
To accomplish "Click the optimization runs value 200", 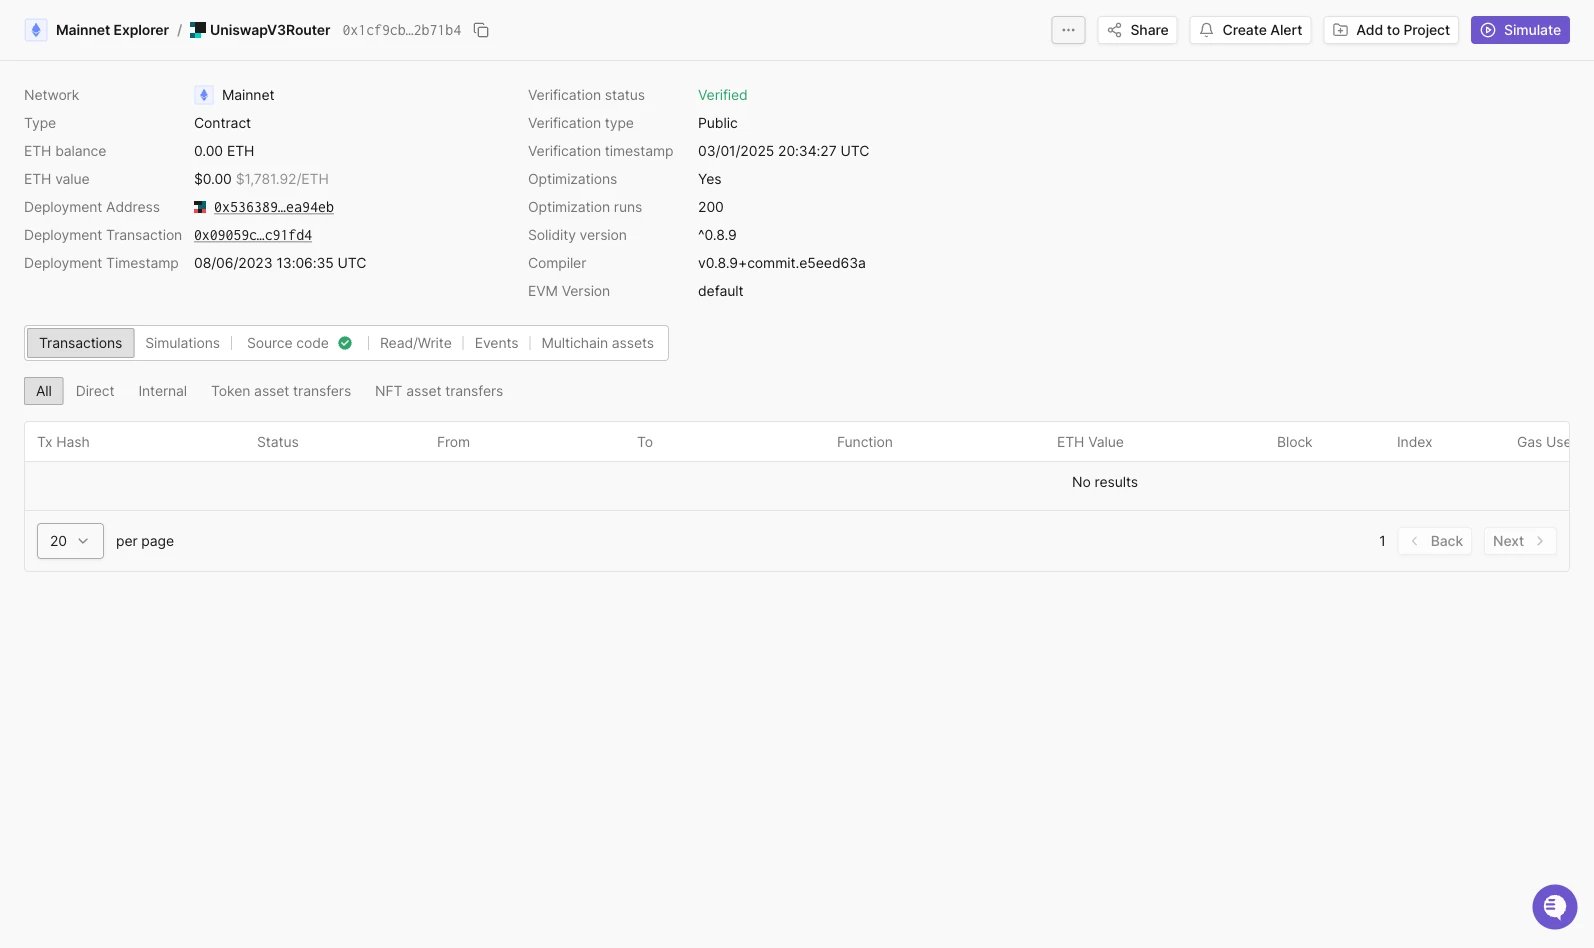I will (x=711, y=207).
